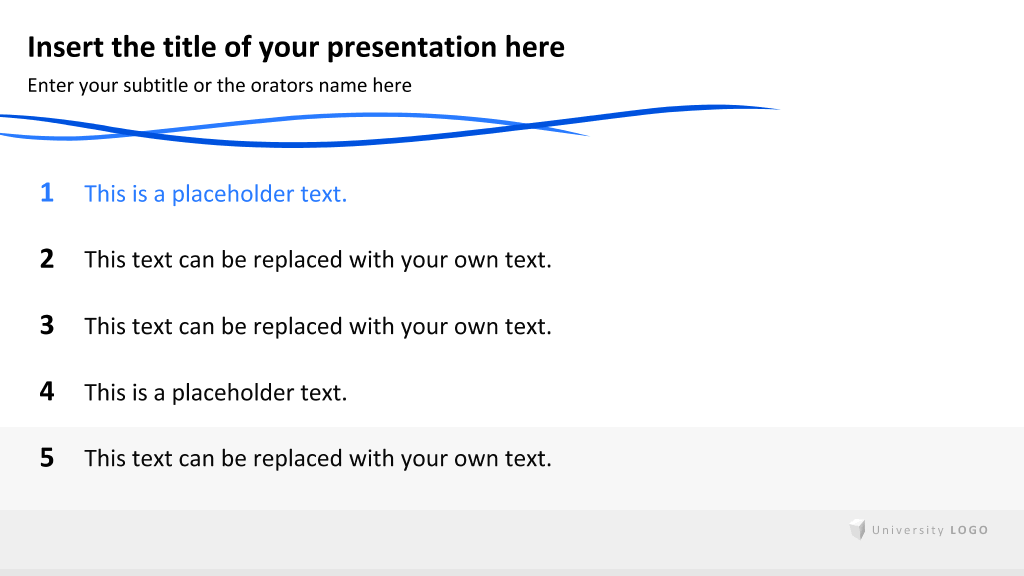Select the blue wave decoration graphic

[390, 125]
